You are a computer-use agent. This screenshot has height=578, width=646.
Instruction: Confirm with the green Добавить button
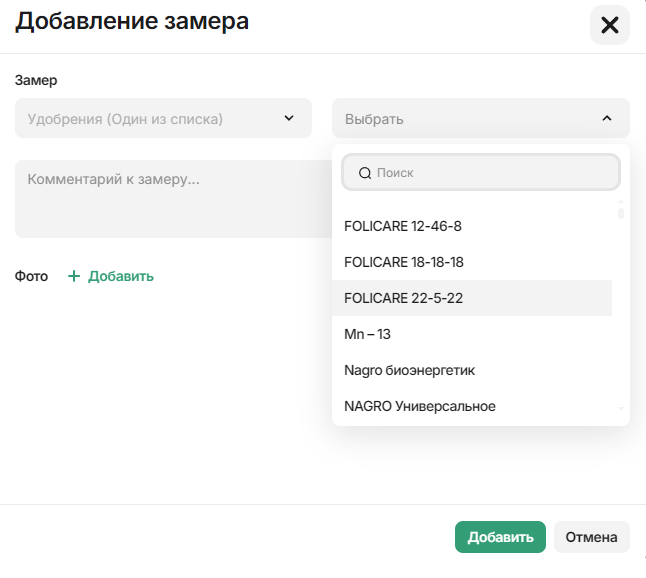click(500, 537)
